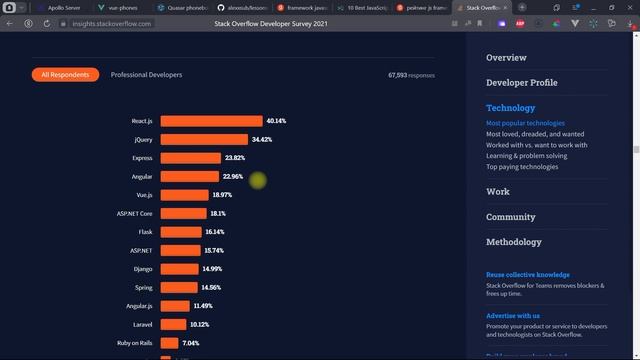Open the Yandex home icon next to back arrow
The height and width of the screenshot is (360, 640).
click(x=28, y=24)
